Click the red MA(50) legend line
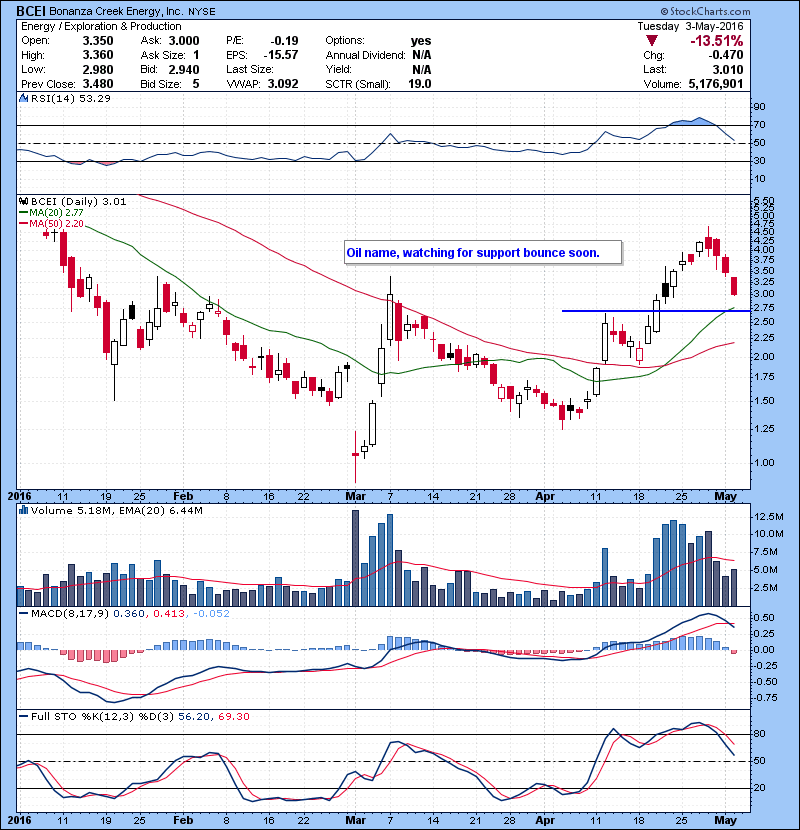Image resolution: width=800 pixels, height=830 pixels. (x=23, y=224)
